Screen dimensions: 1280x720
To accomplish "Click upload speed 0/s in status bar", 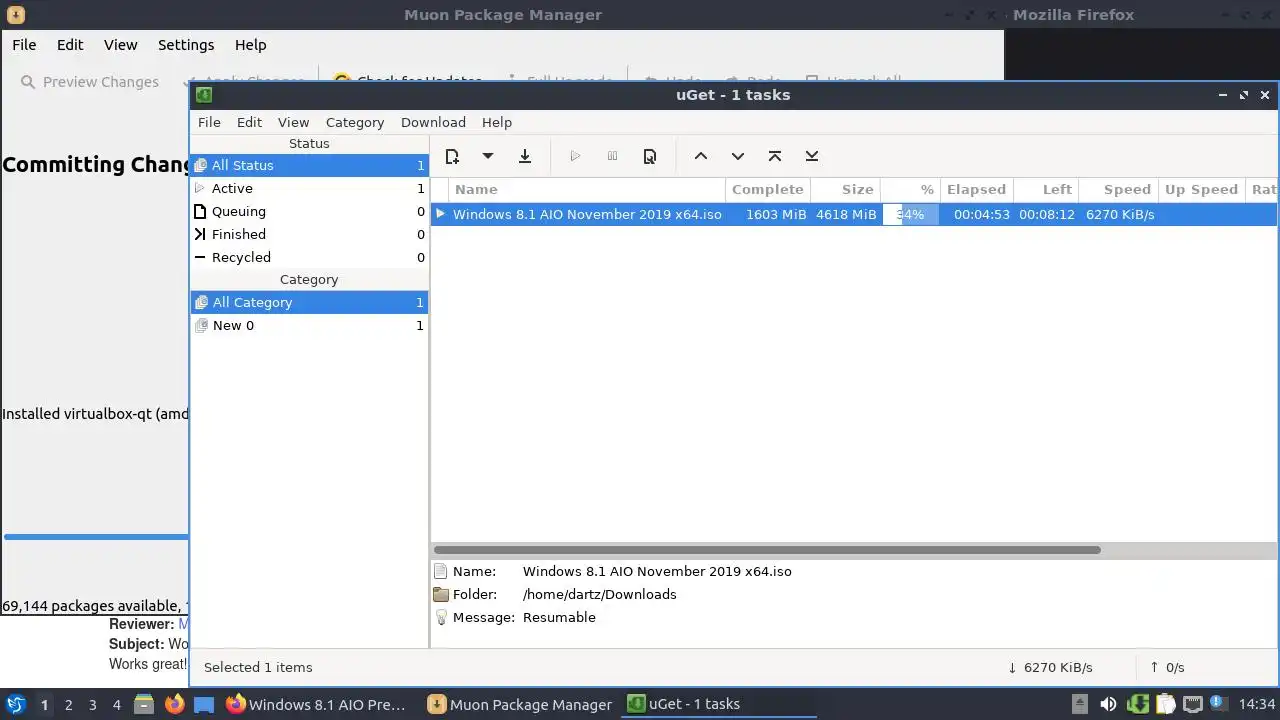I will click(x=1167, y=667).
